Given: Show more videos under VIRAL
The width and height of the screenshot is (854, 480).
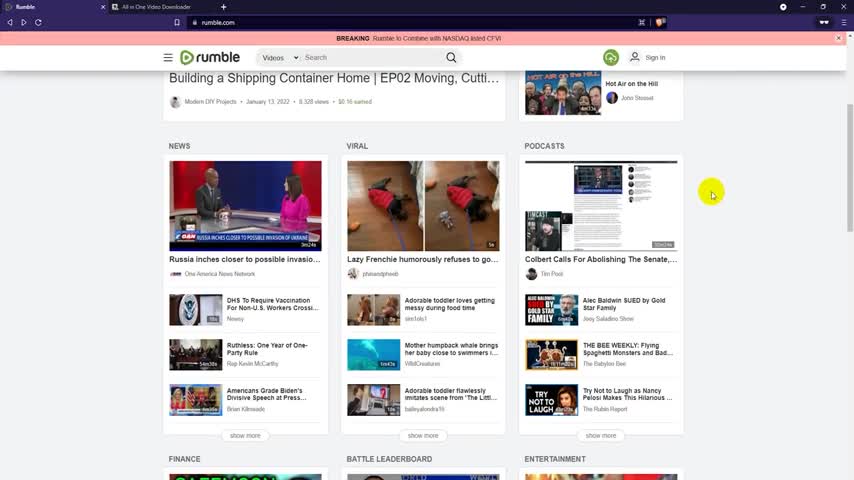Looking at the screenshot, I should click(x=423, y=435).
